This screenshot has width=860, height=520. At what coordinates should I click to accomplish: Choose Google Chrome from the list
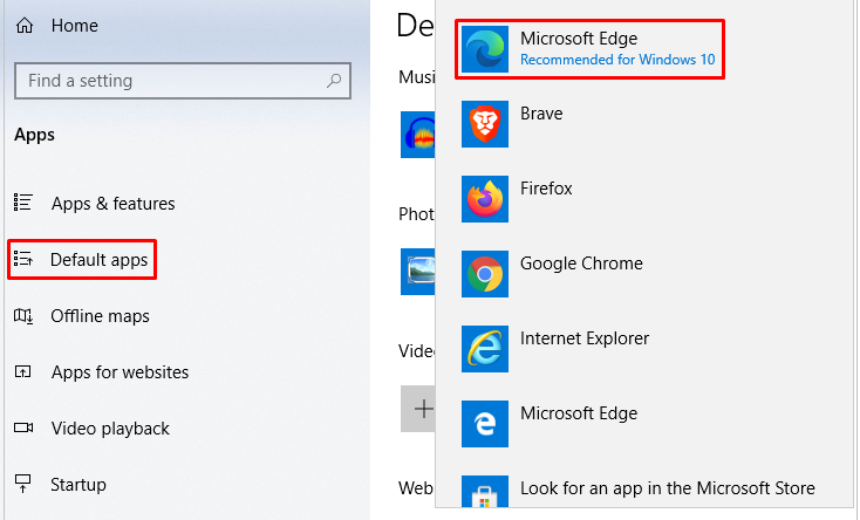(x=581, y=264)
